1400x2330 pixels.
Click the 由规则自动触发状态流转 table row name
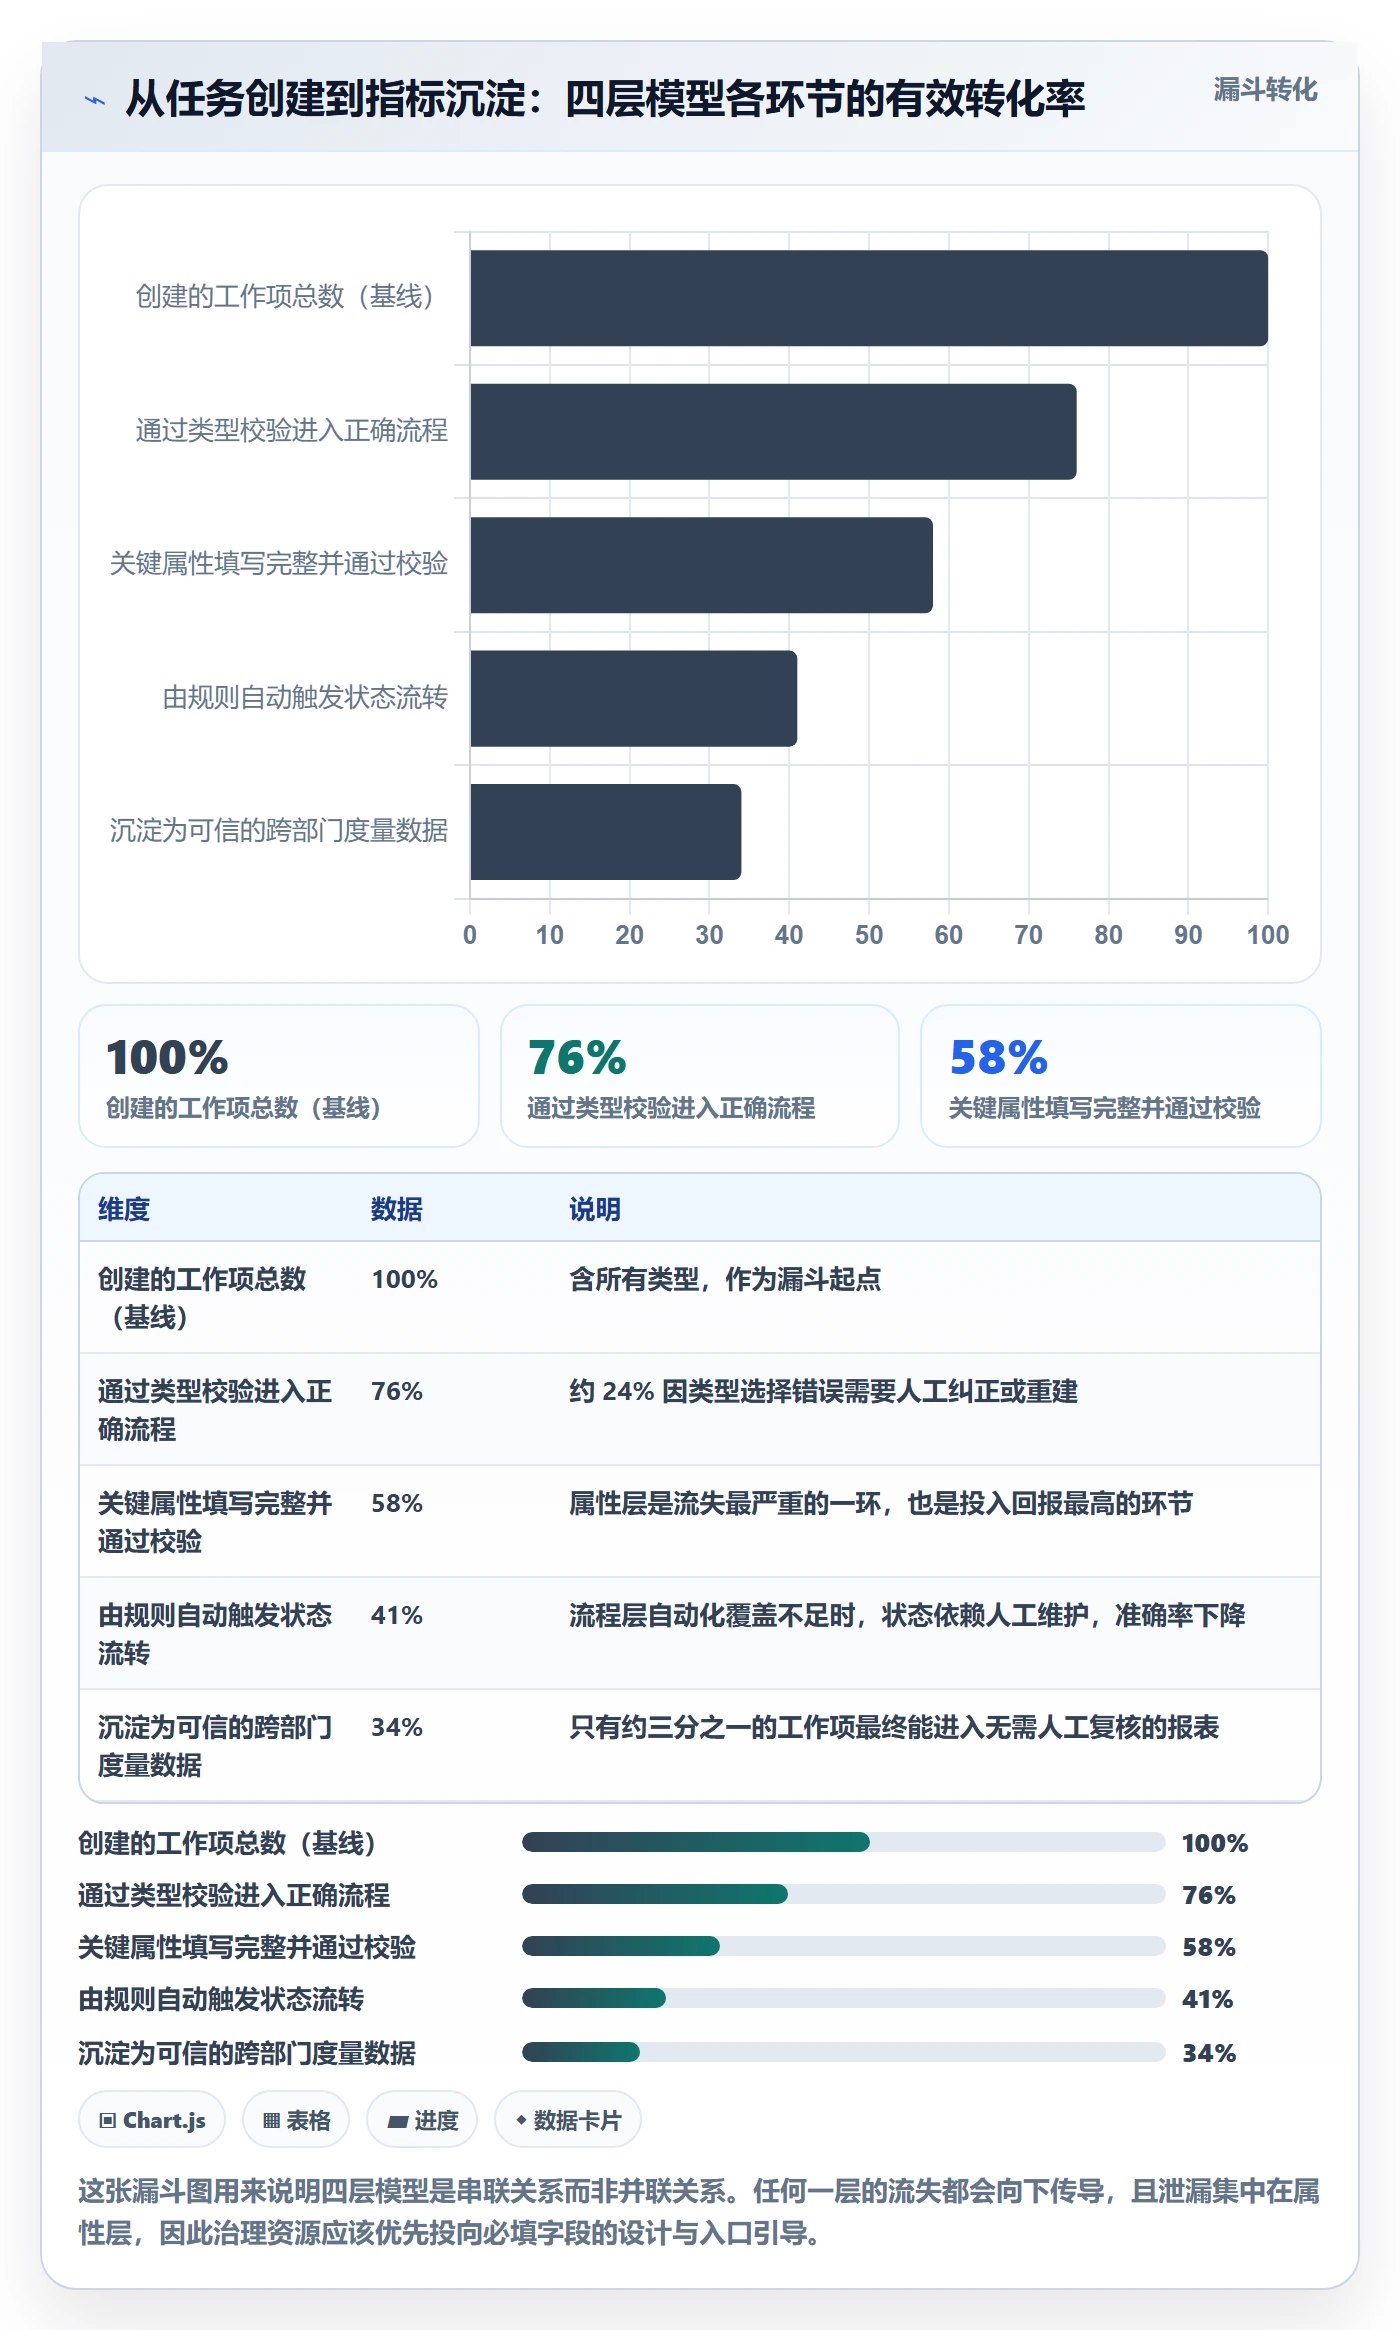tap(215, 1634)
